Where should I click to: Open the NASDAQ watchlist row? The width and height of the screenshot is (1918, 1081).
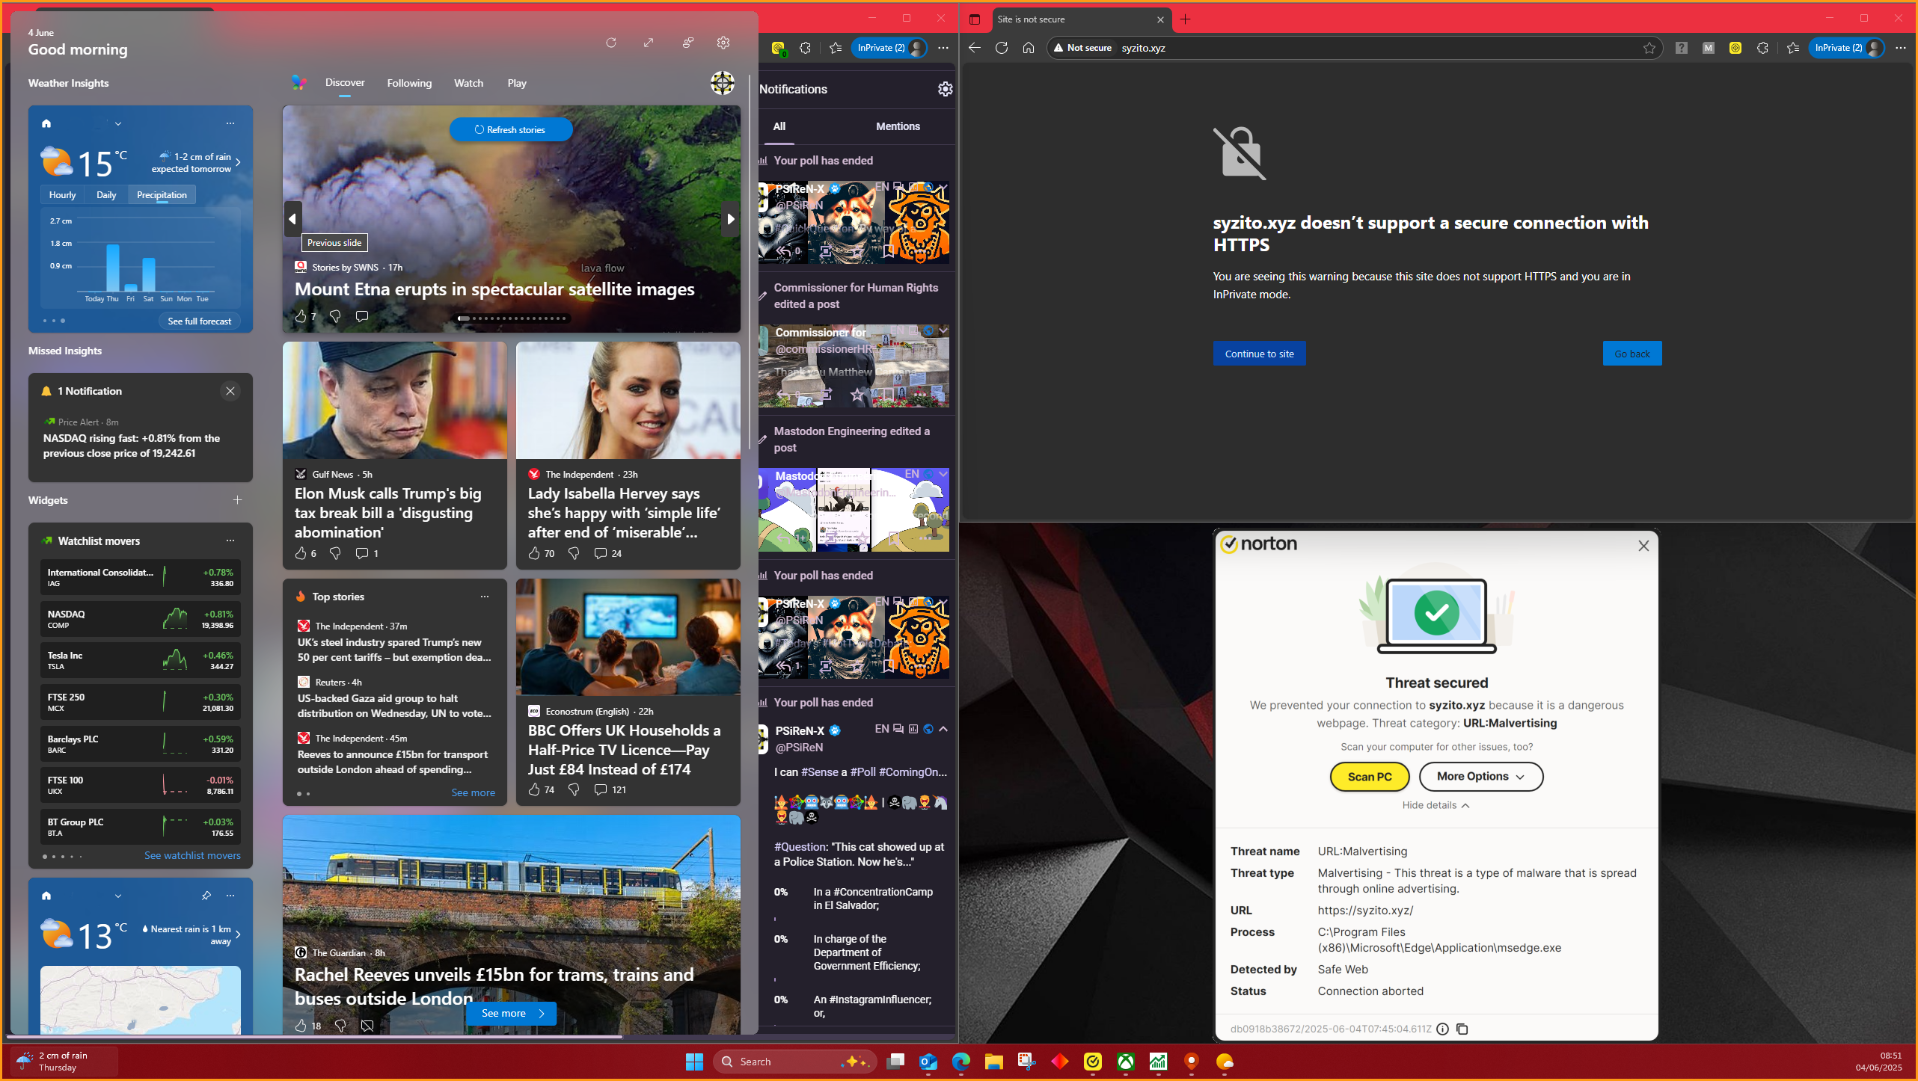(x=140, y=620)
